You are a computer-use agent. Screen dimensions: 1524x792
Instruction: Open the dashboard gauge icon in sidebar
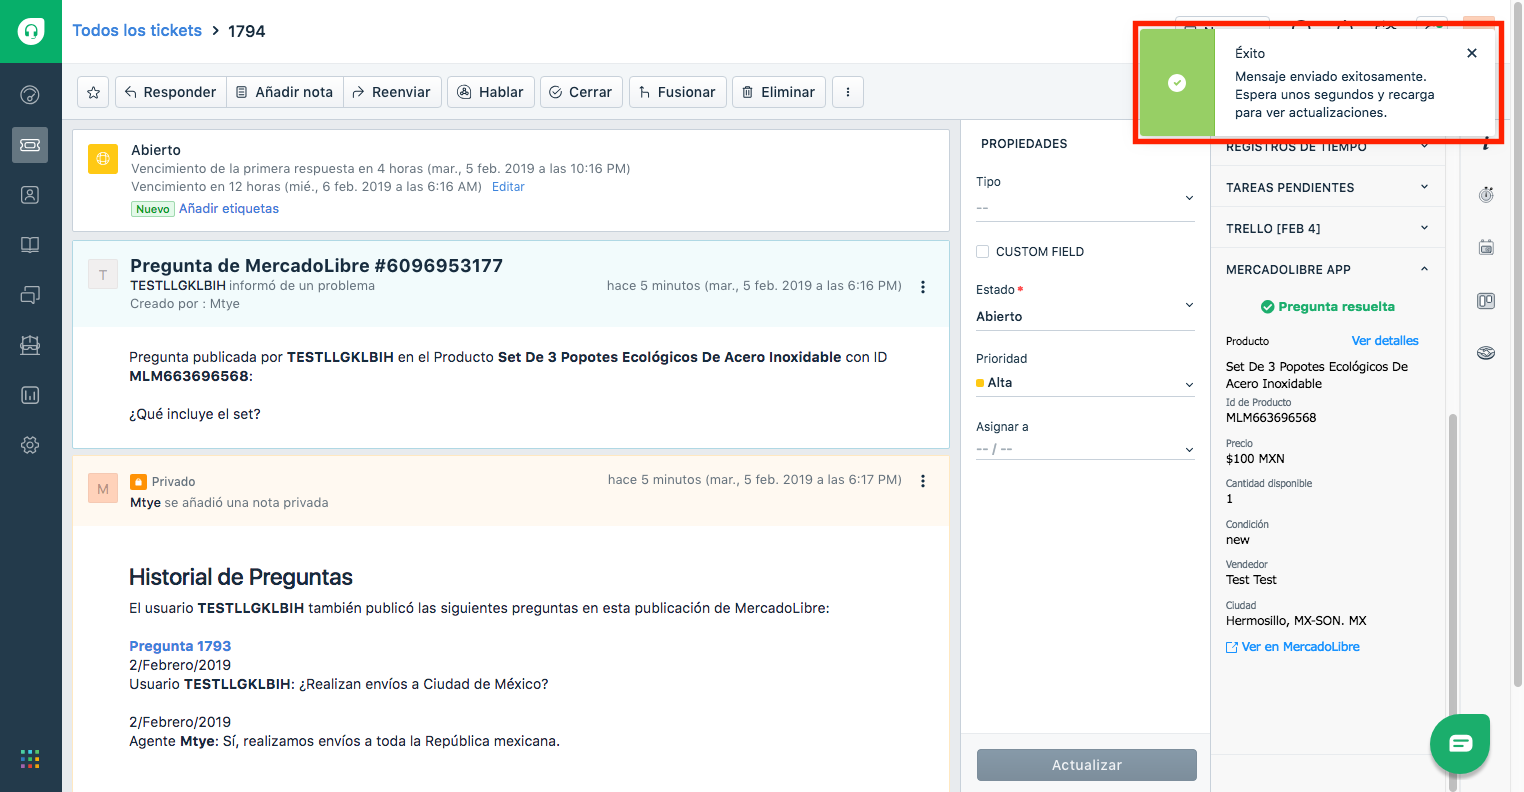click(30, 95)
